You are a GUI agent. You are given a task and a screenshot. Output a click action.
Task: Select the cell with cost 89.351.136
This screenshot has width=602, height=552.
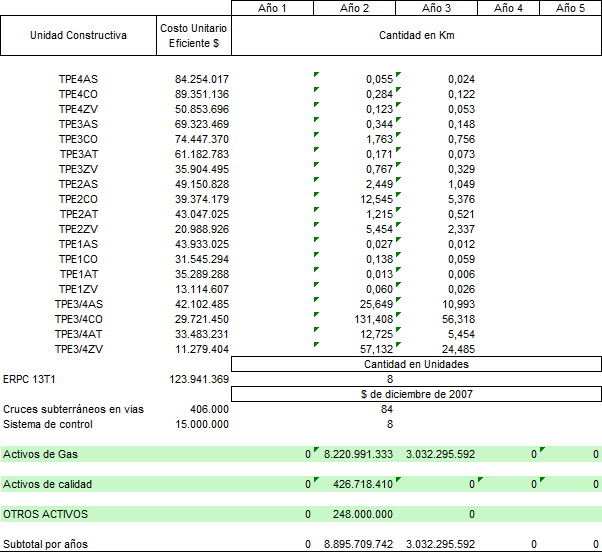(201, 95)
